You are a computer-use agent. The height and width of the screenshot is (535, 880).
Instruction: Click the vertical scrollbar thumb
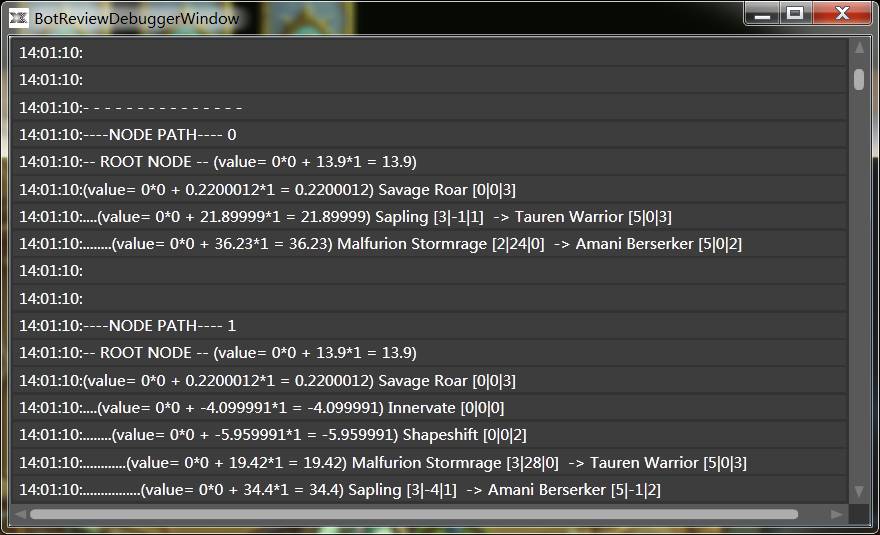pyautogui.click(x=859, y=79)
